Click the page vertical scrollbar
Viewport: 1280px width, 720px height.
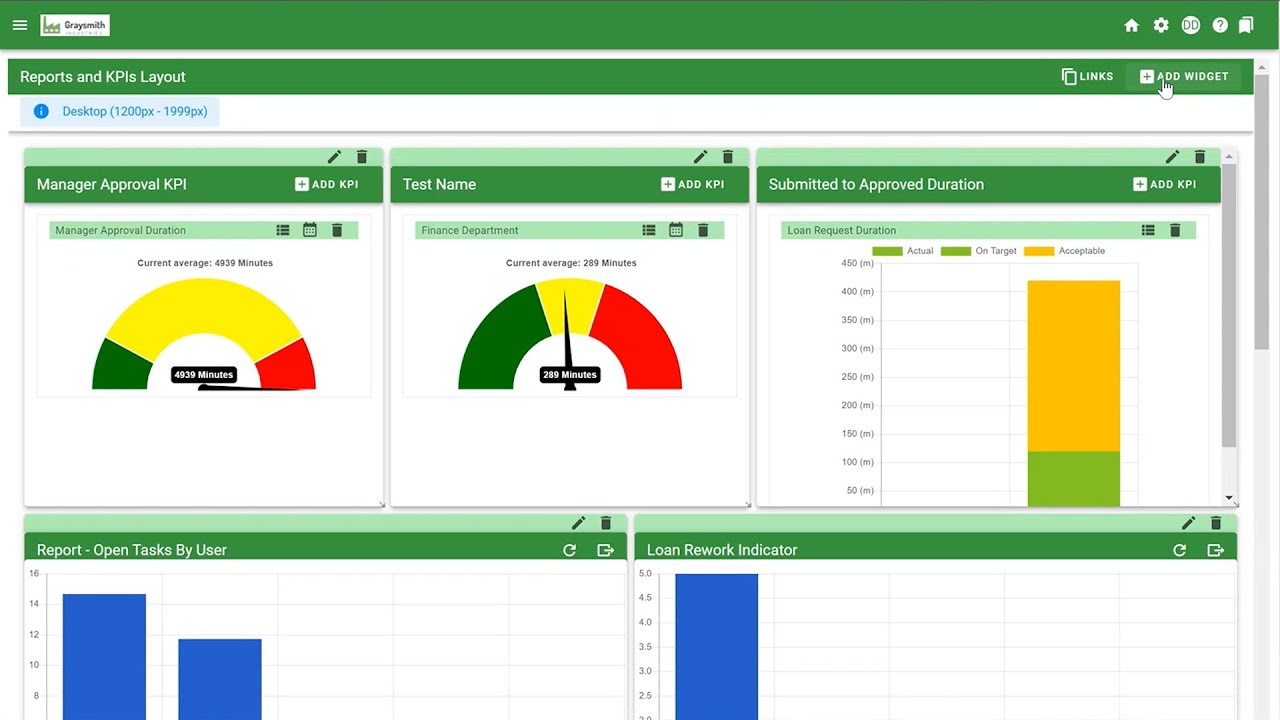1262,210
